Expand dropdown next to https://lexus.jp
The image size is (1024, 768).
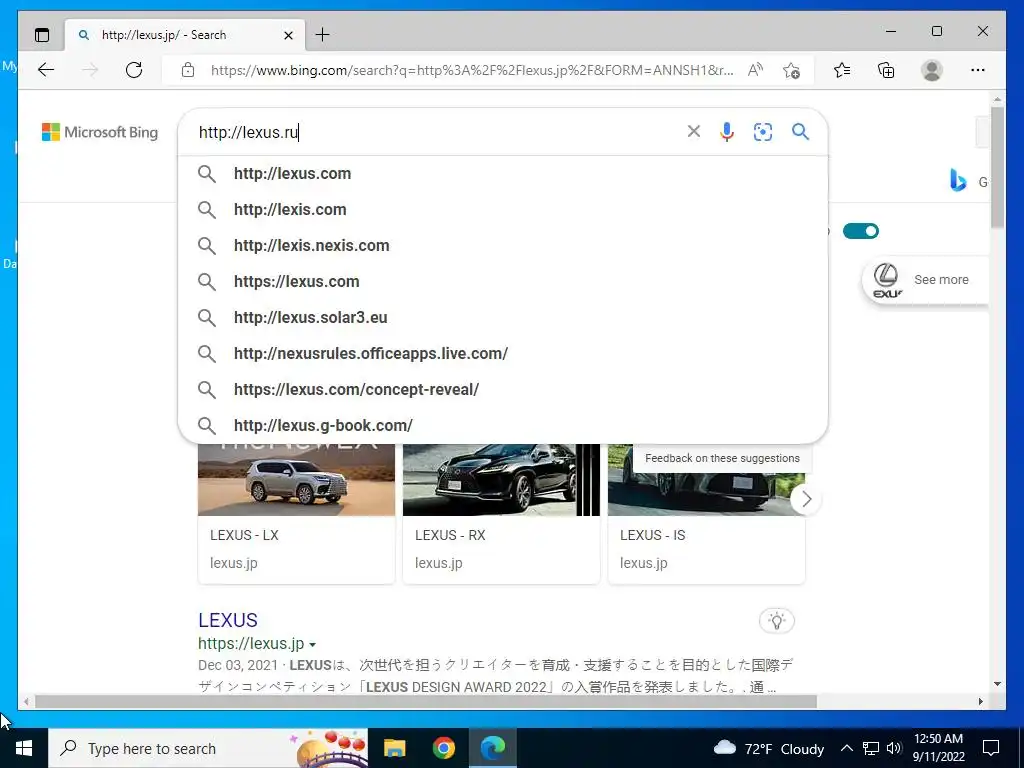313,645
